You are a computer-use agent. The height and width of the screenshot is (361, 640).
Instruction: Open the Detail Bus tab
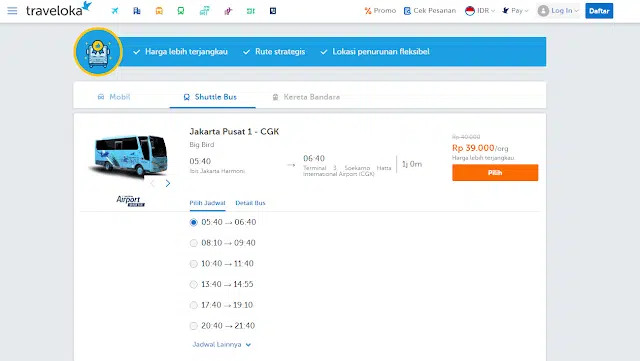[250, 203]
